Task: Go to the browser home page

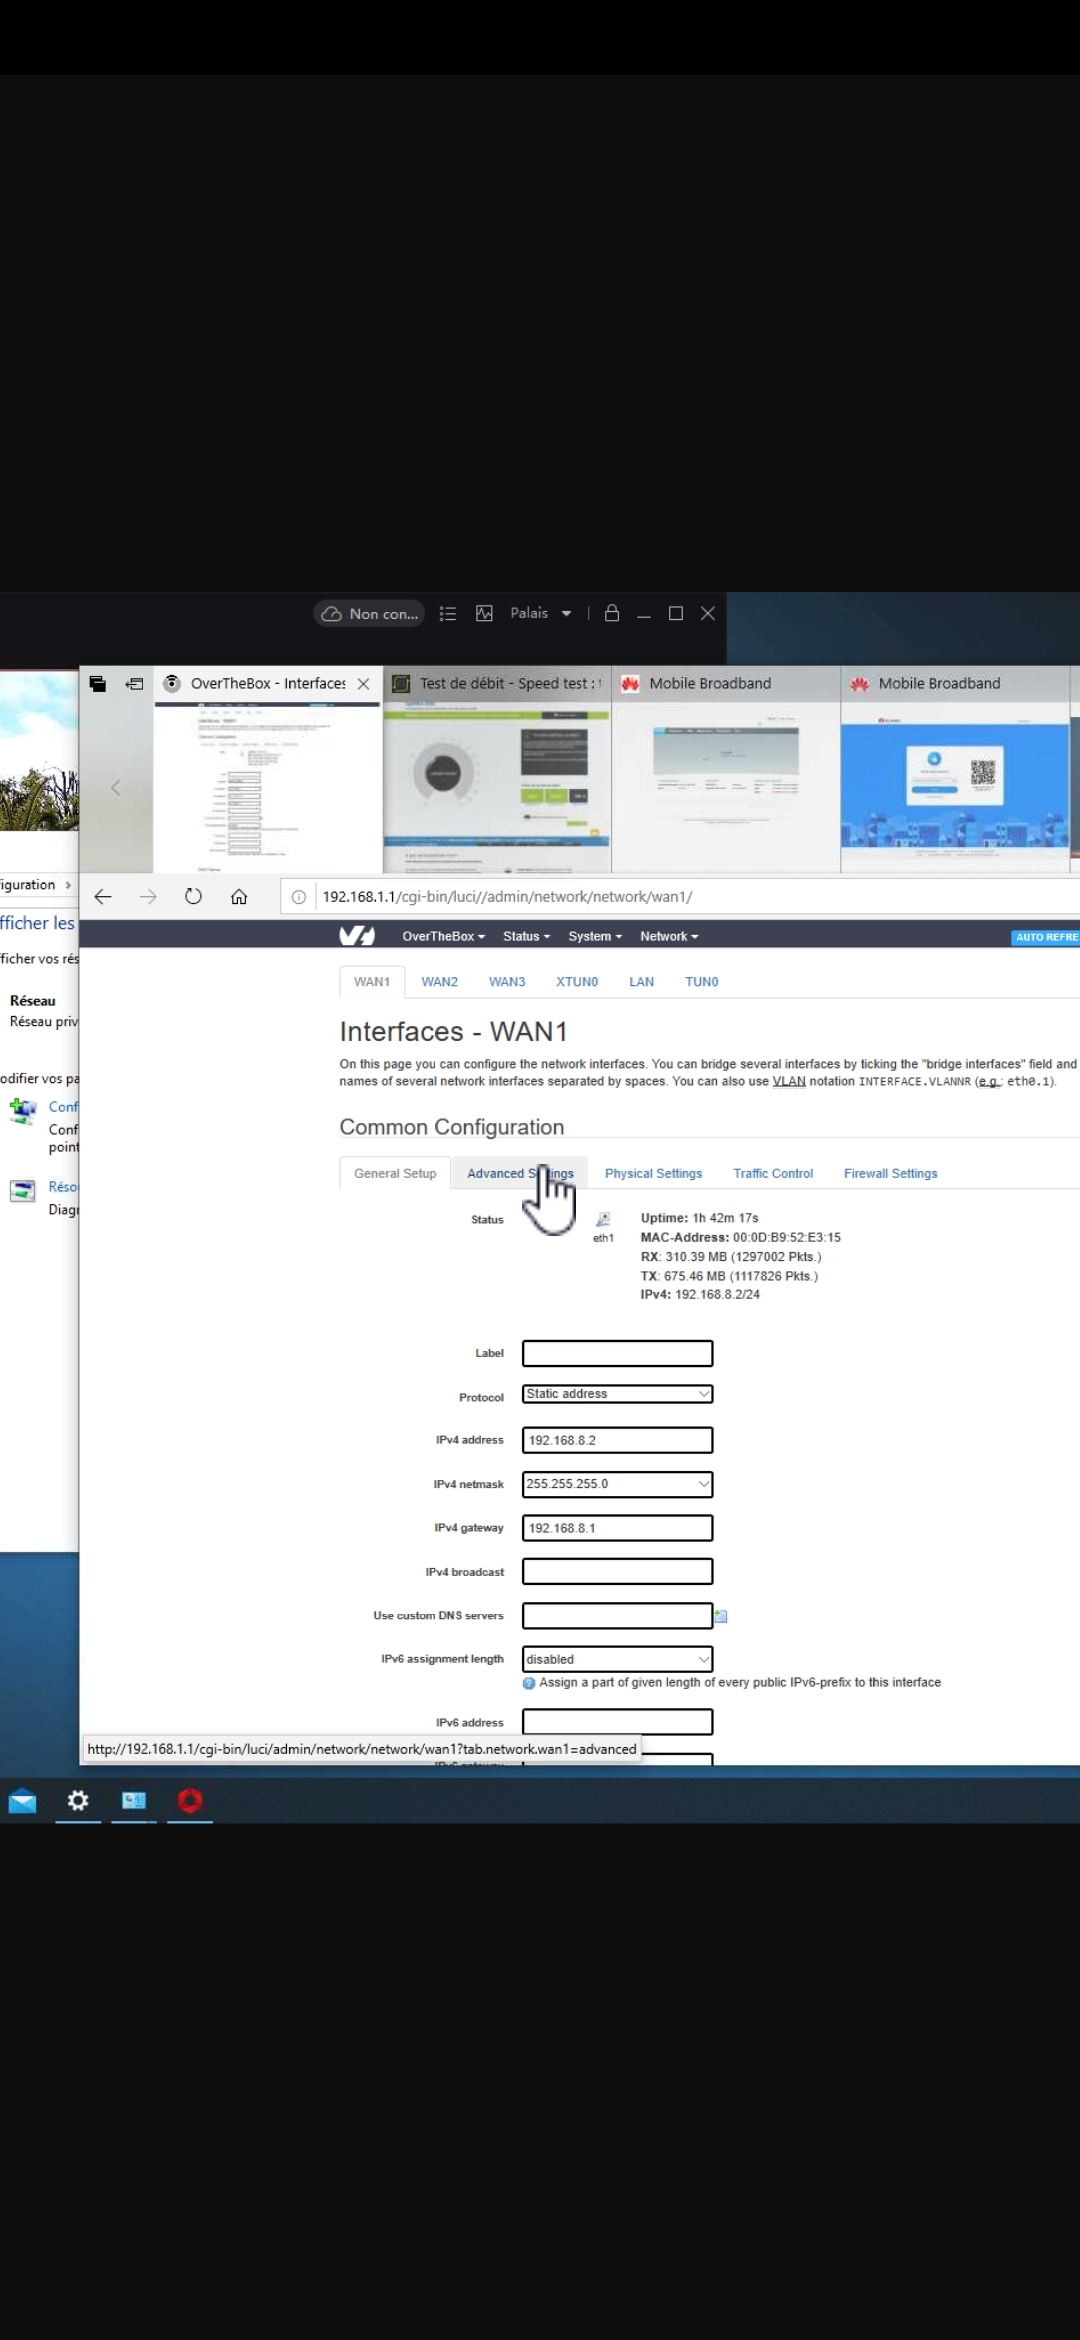Action: point(239,897)
